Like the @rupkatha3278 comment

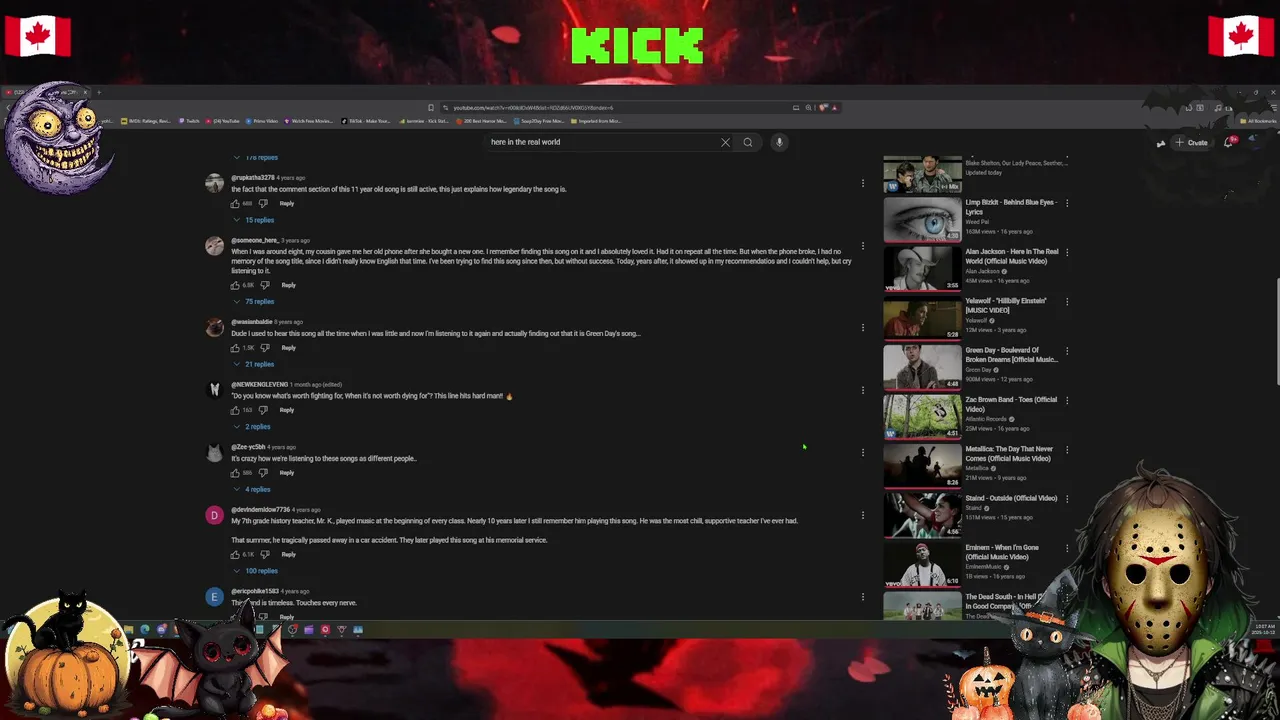click(236, 204)
